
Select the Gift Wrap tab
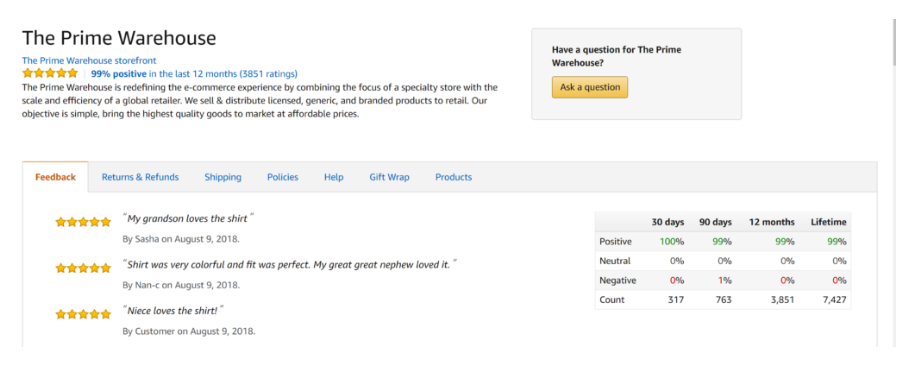click(390, 177)
